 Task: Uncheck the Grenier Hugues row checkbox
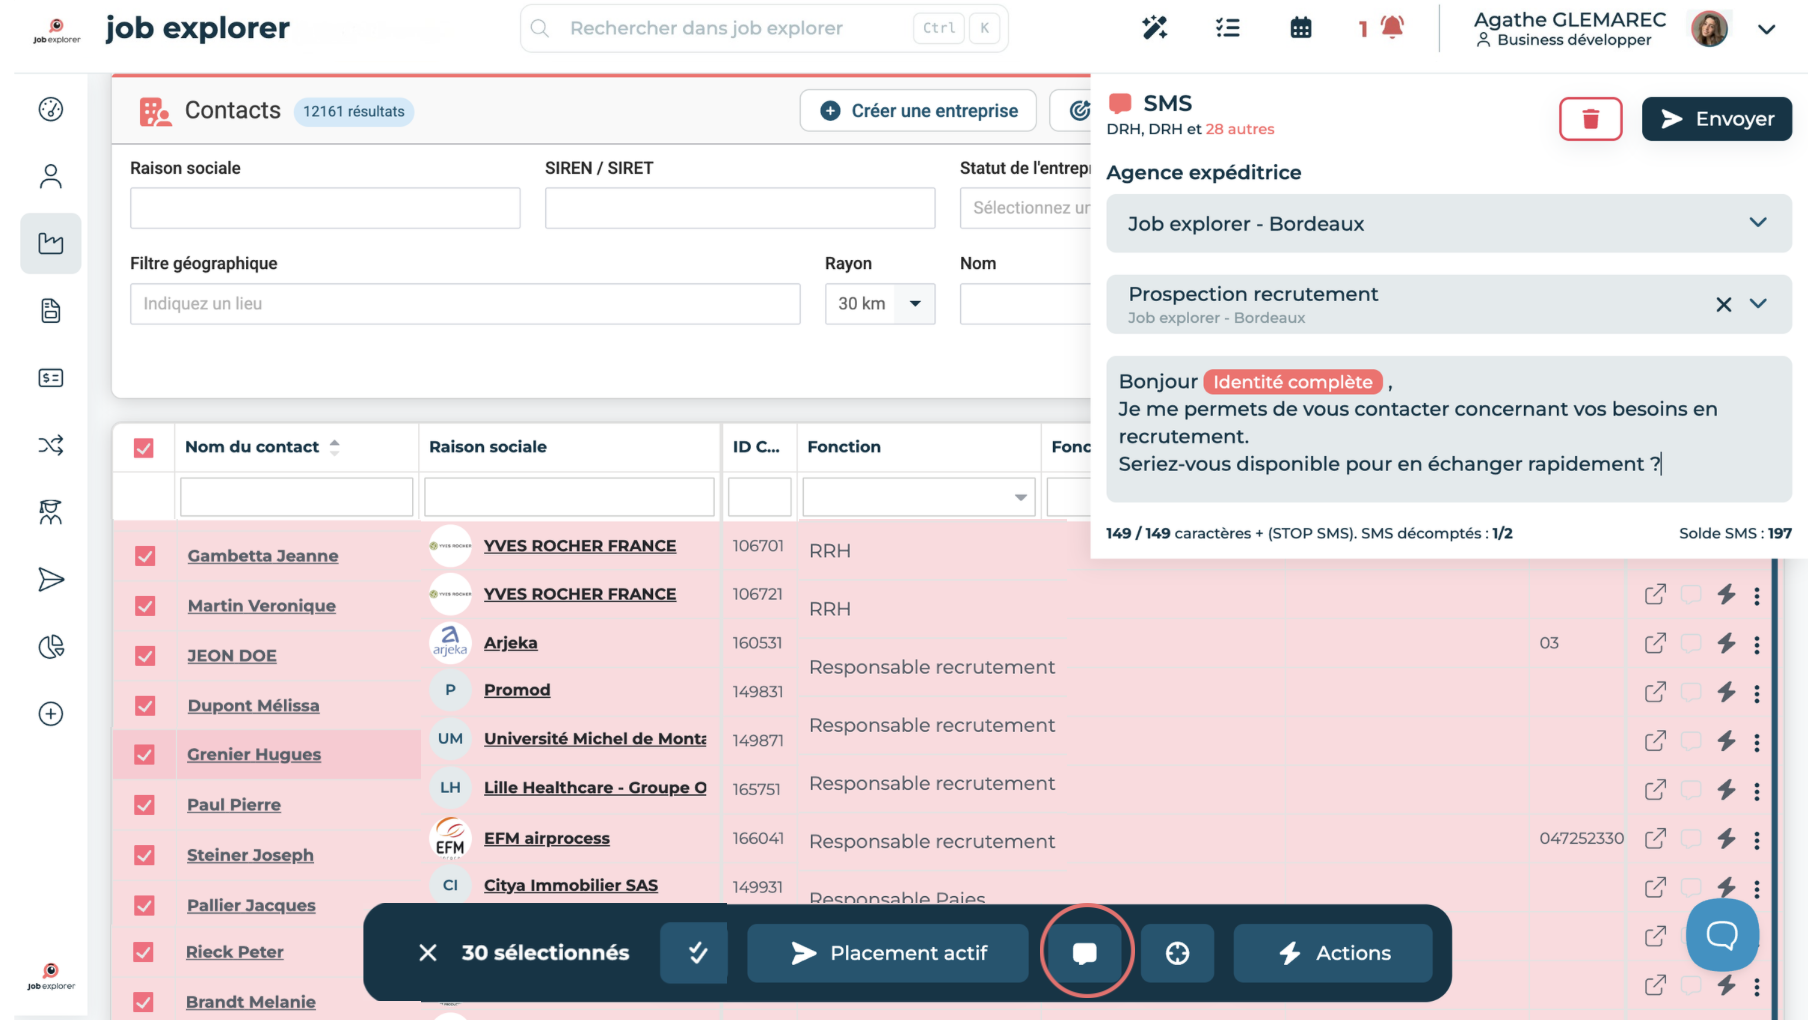pyautogui.click(x=145, y=755)
